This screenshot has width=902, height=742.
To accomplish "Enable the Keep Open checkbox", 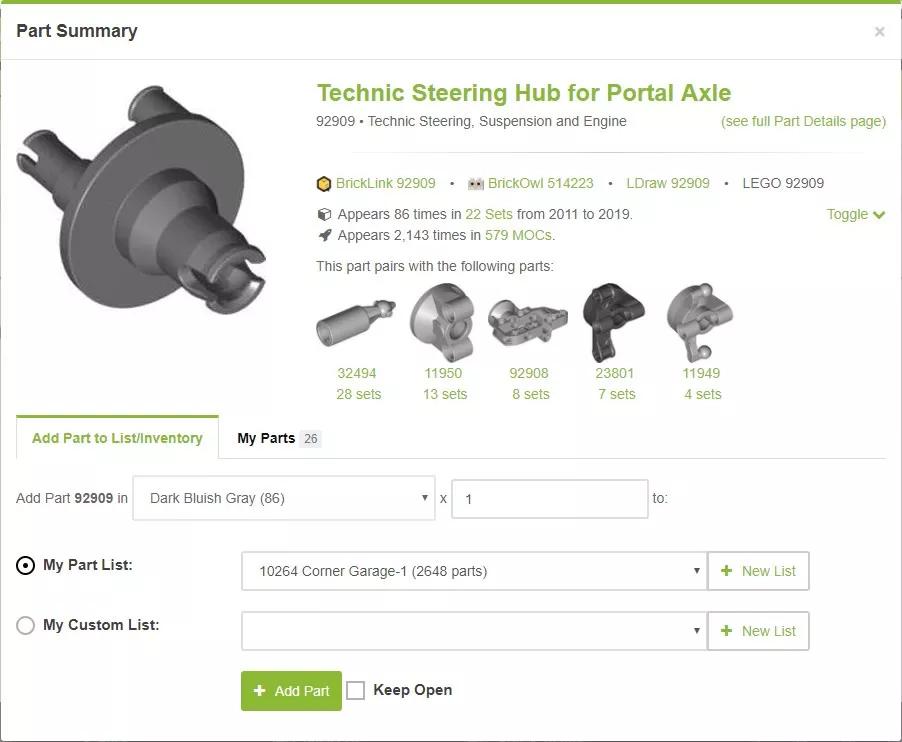I will point(356,690).
